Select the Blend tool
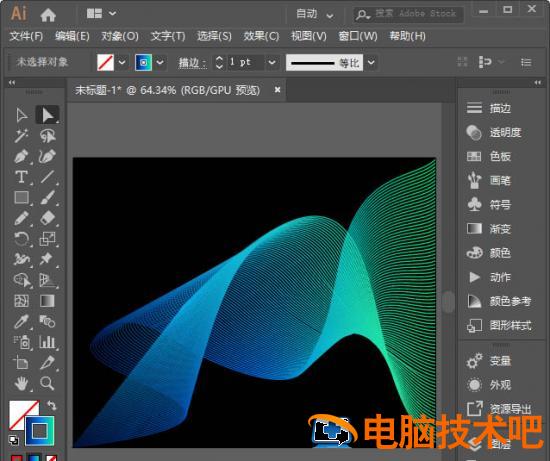The image size is (550, 461). coord(47,321)
